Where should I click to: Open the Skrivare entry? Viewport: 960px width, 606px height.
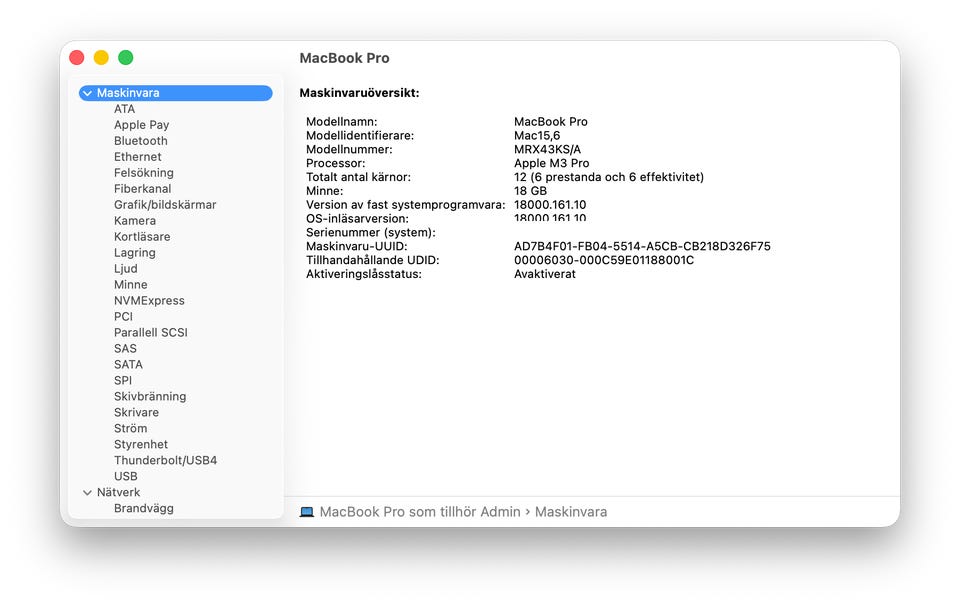[x=137, y=412]
